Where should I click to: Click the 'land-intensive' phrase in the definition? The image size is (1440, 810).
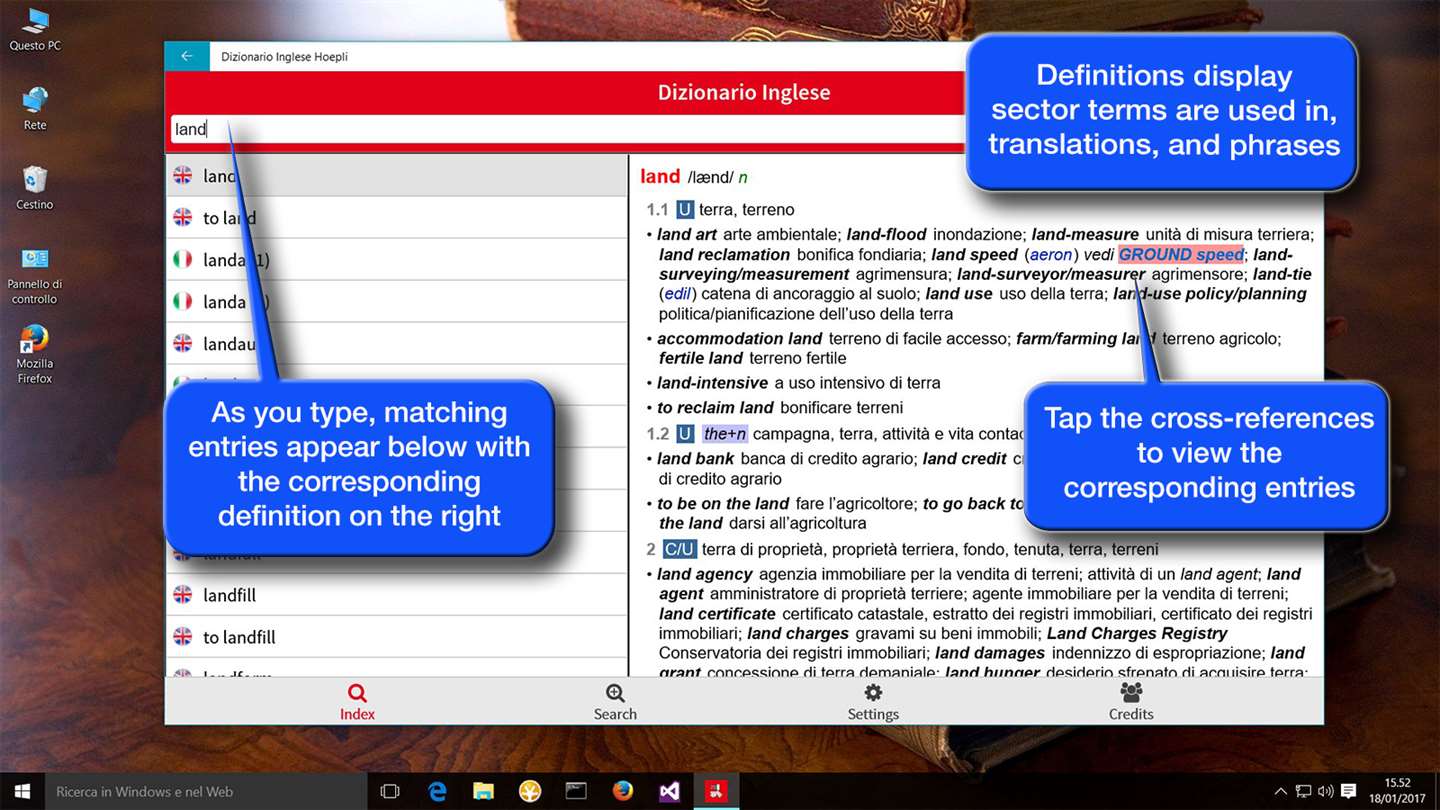click(x=712, y=383)
